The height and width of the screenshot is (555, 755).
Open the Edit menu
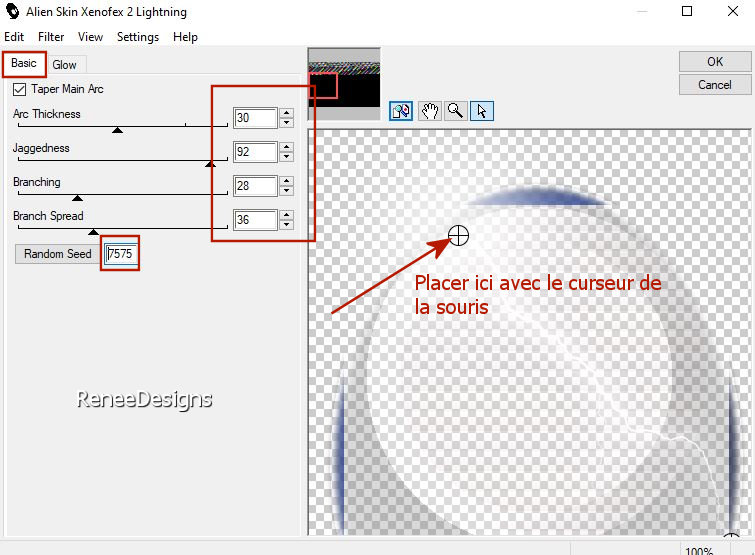pos(14,37)
